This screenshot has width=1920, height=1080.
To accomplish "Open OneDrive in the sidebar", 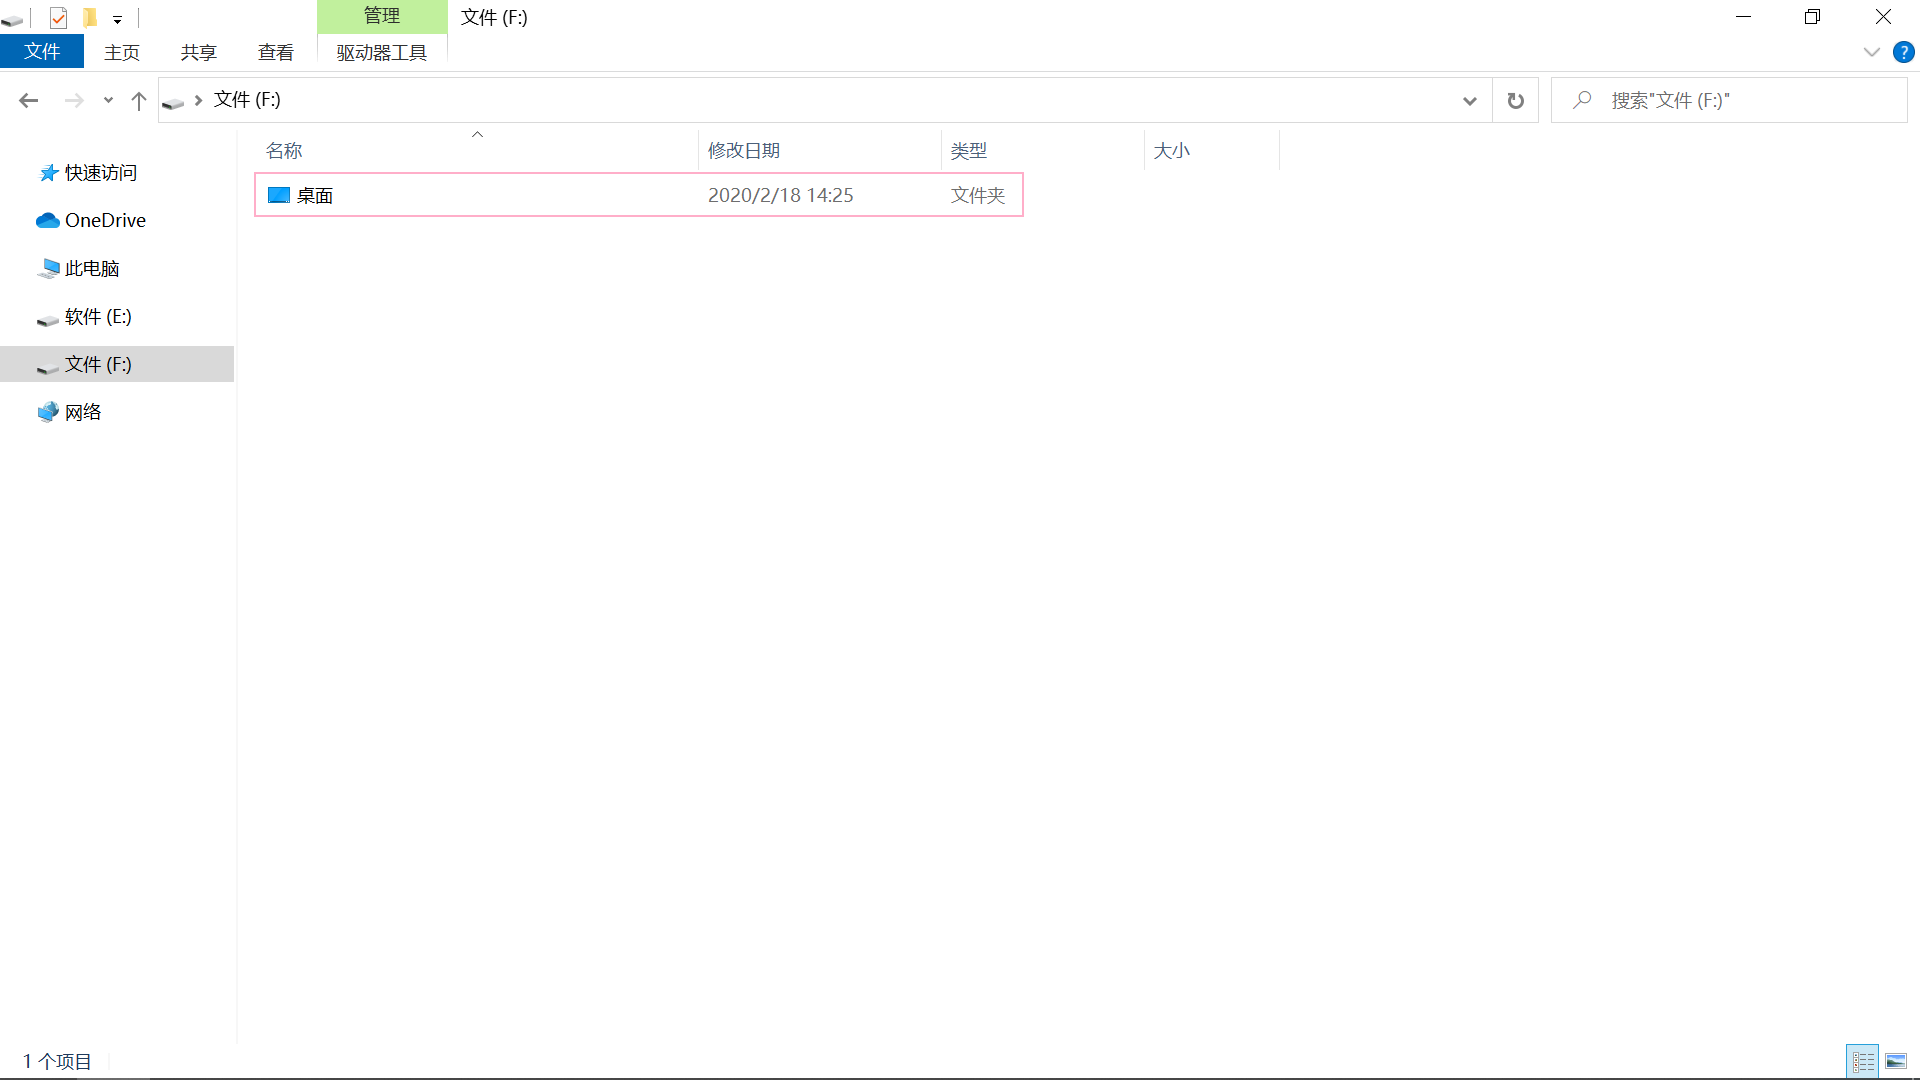I will (x=105, y=220).
